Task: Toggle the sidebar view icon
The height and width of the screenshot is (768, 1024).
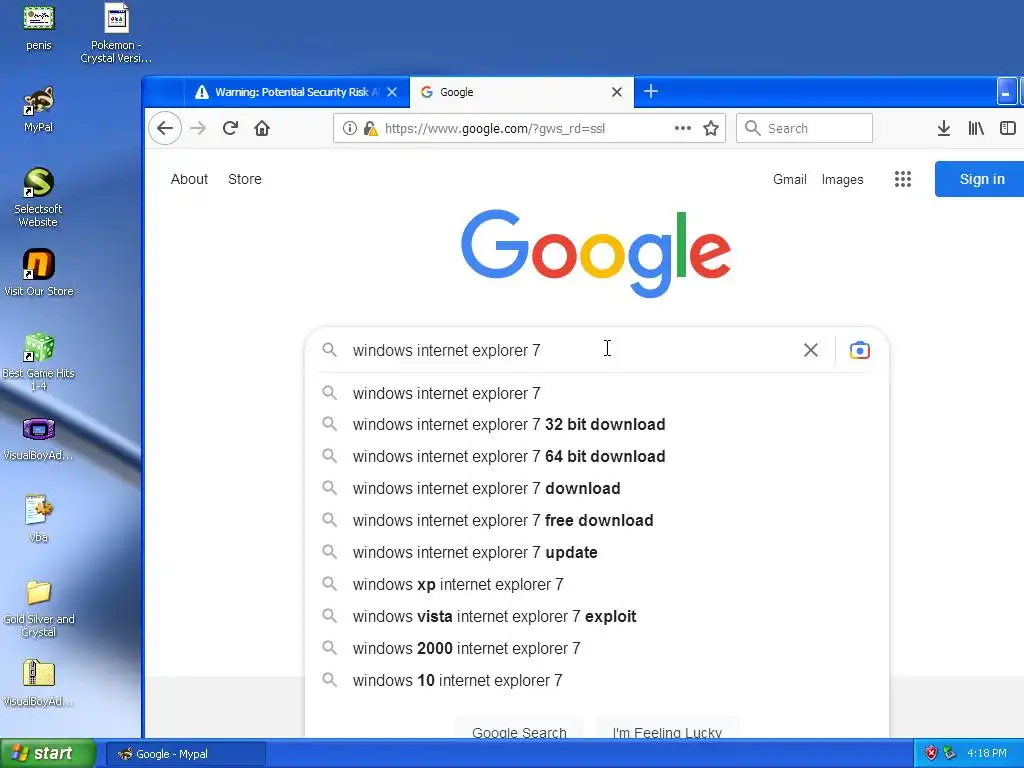Action: tap(1007, 128)
